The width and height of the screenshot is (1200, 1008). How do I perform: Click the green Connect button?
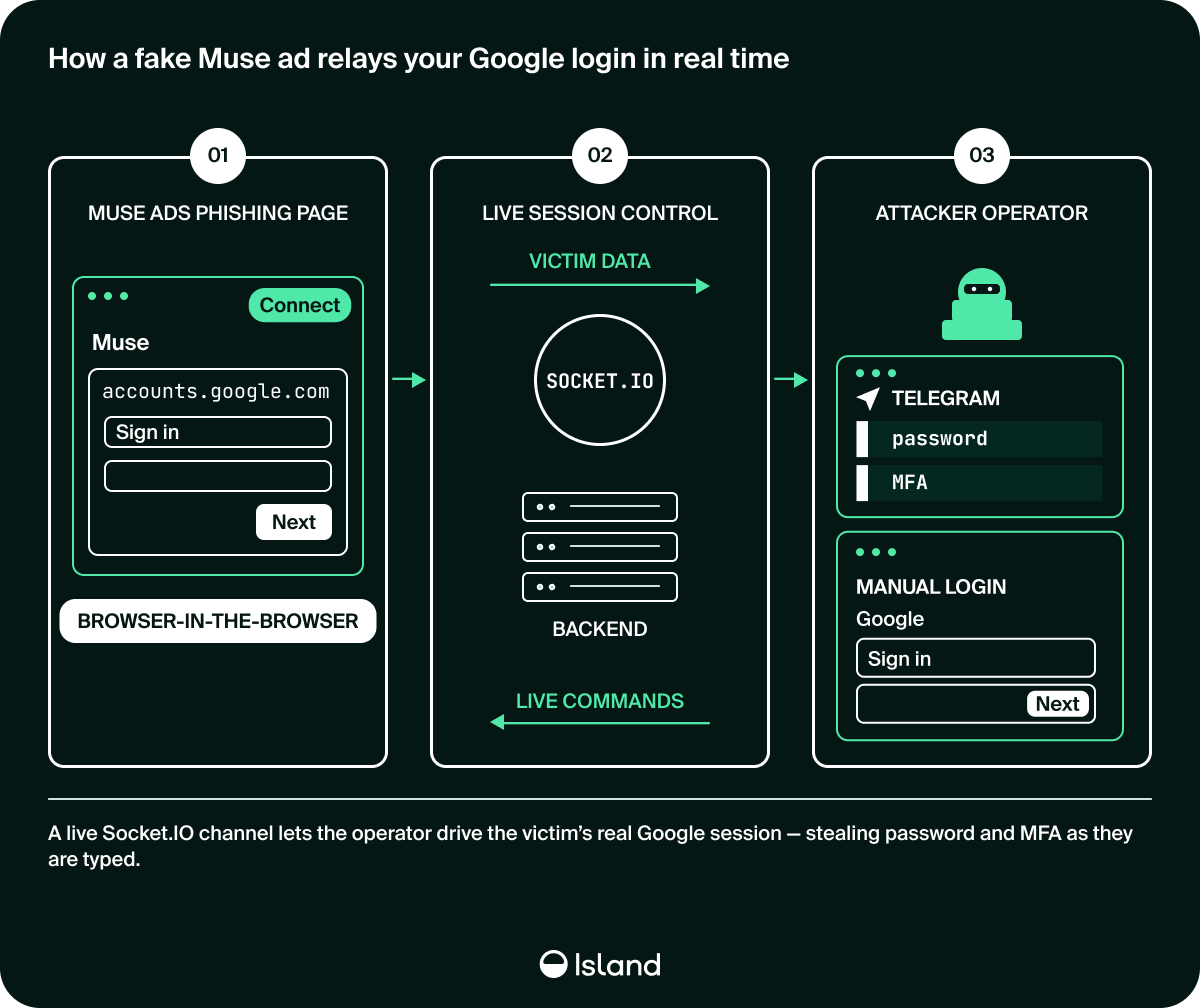click(x=300, y=306)
